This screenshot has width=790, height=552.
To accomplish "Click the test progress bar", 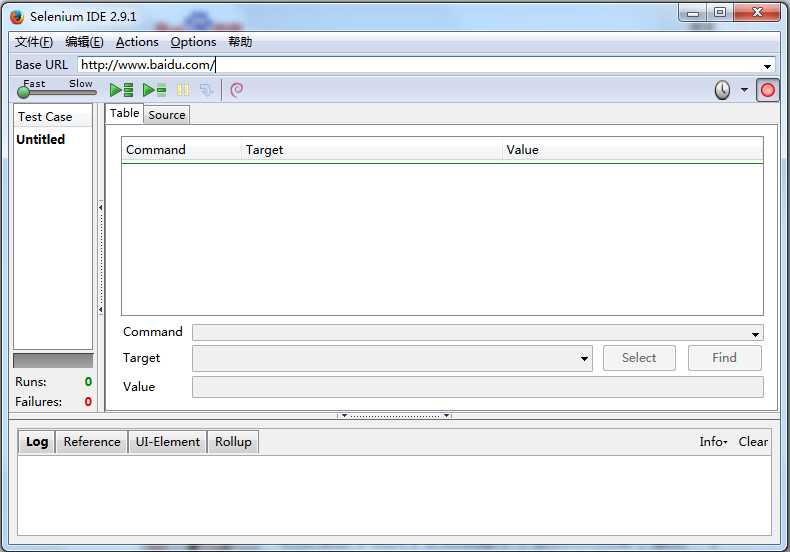I will coord(53,361).
